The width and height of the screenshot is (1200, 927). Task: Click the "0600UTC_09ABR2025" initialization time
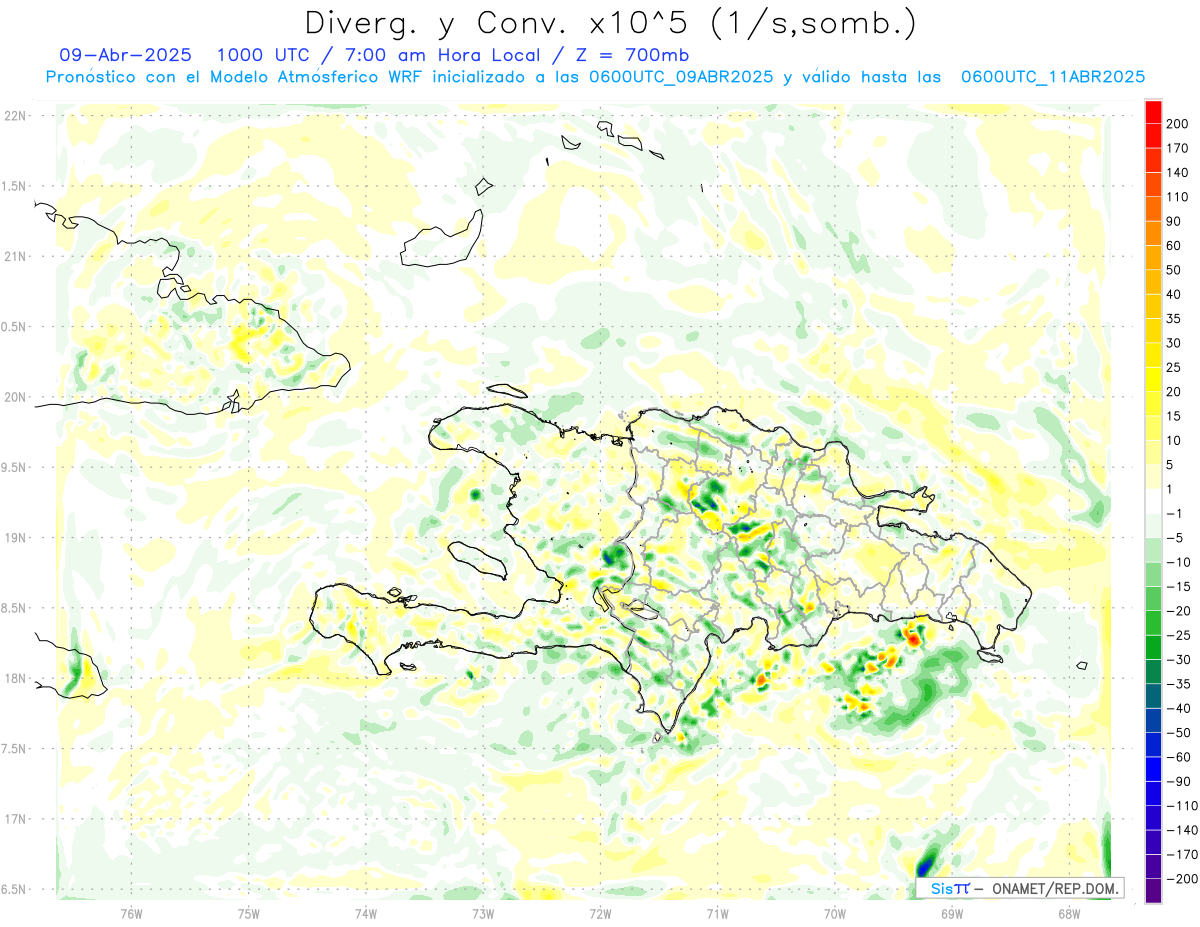[x=679, y=77]
